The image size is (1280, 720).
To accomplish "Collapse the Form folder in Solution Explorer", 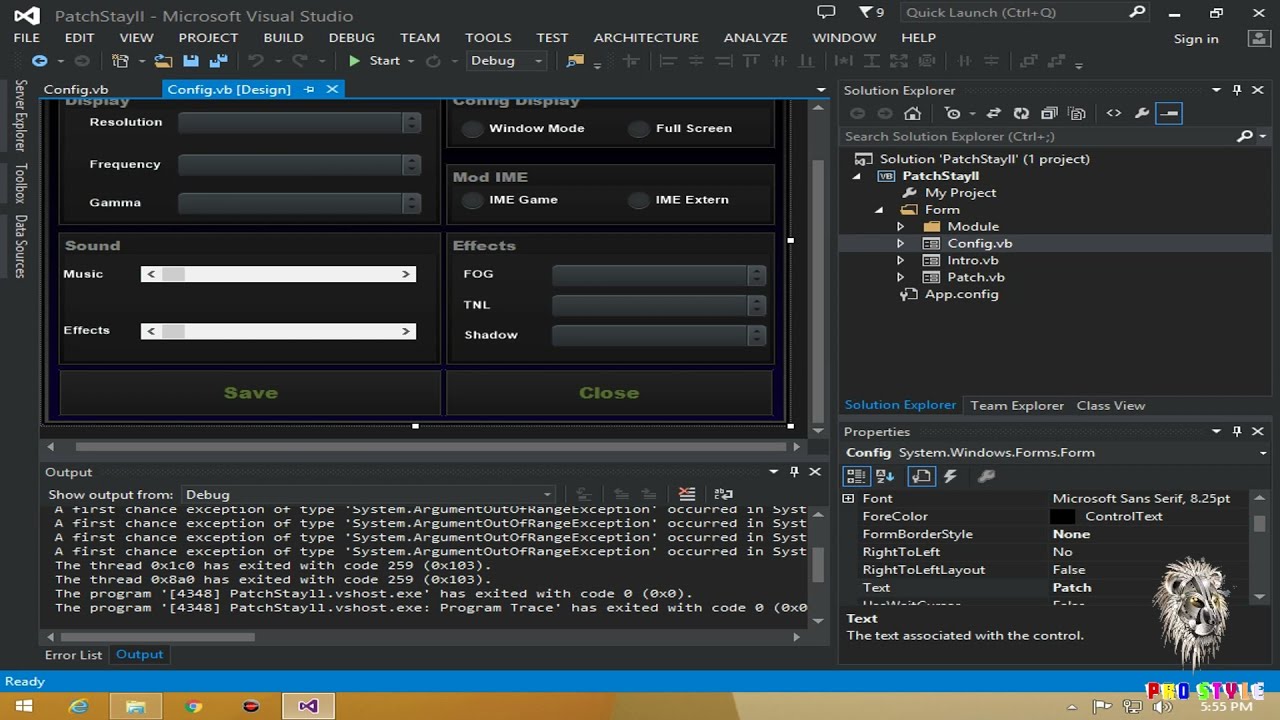I will [x=879, y=210].
